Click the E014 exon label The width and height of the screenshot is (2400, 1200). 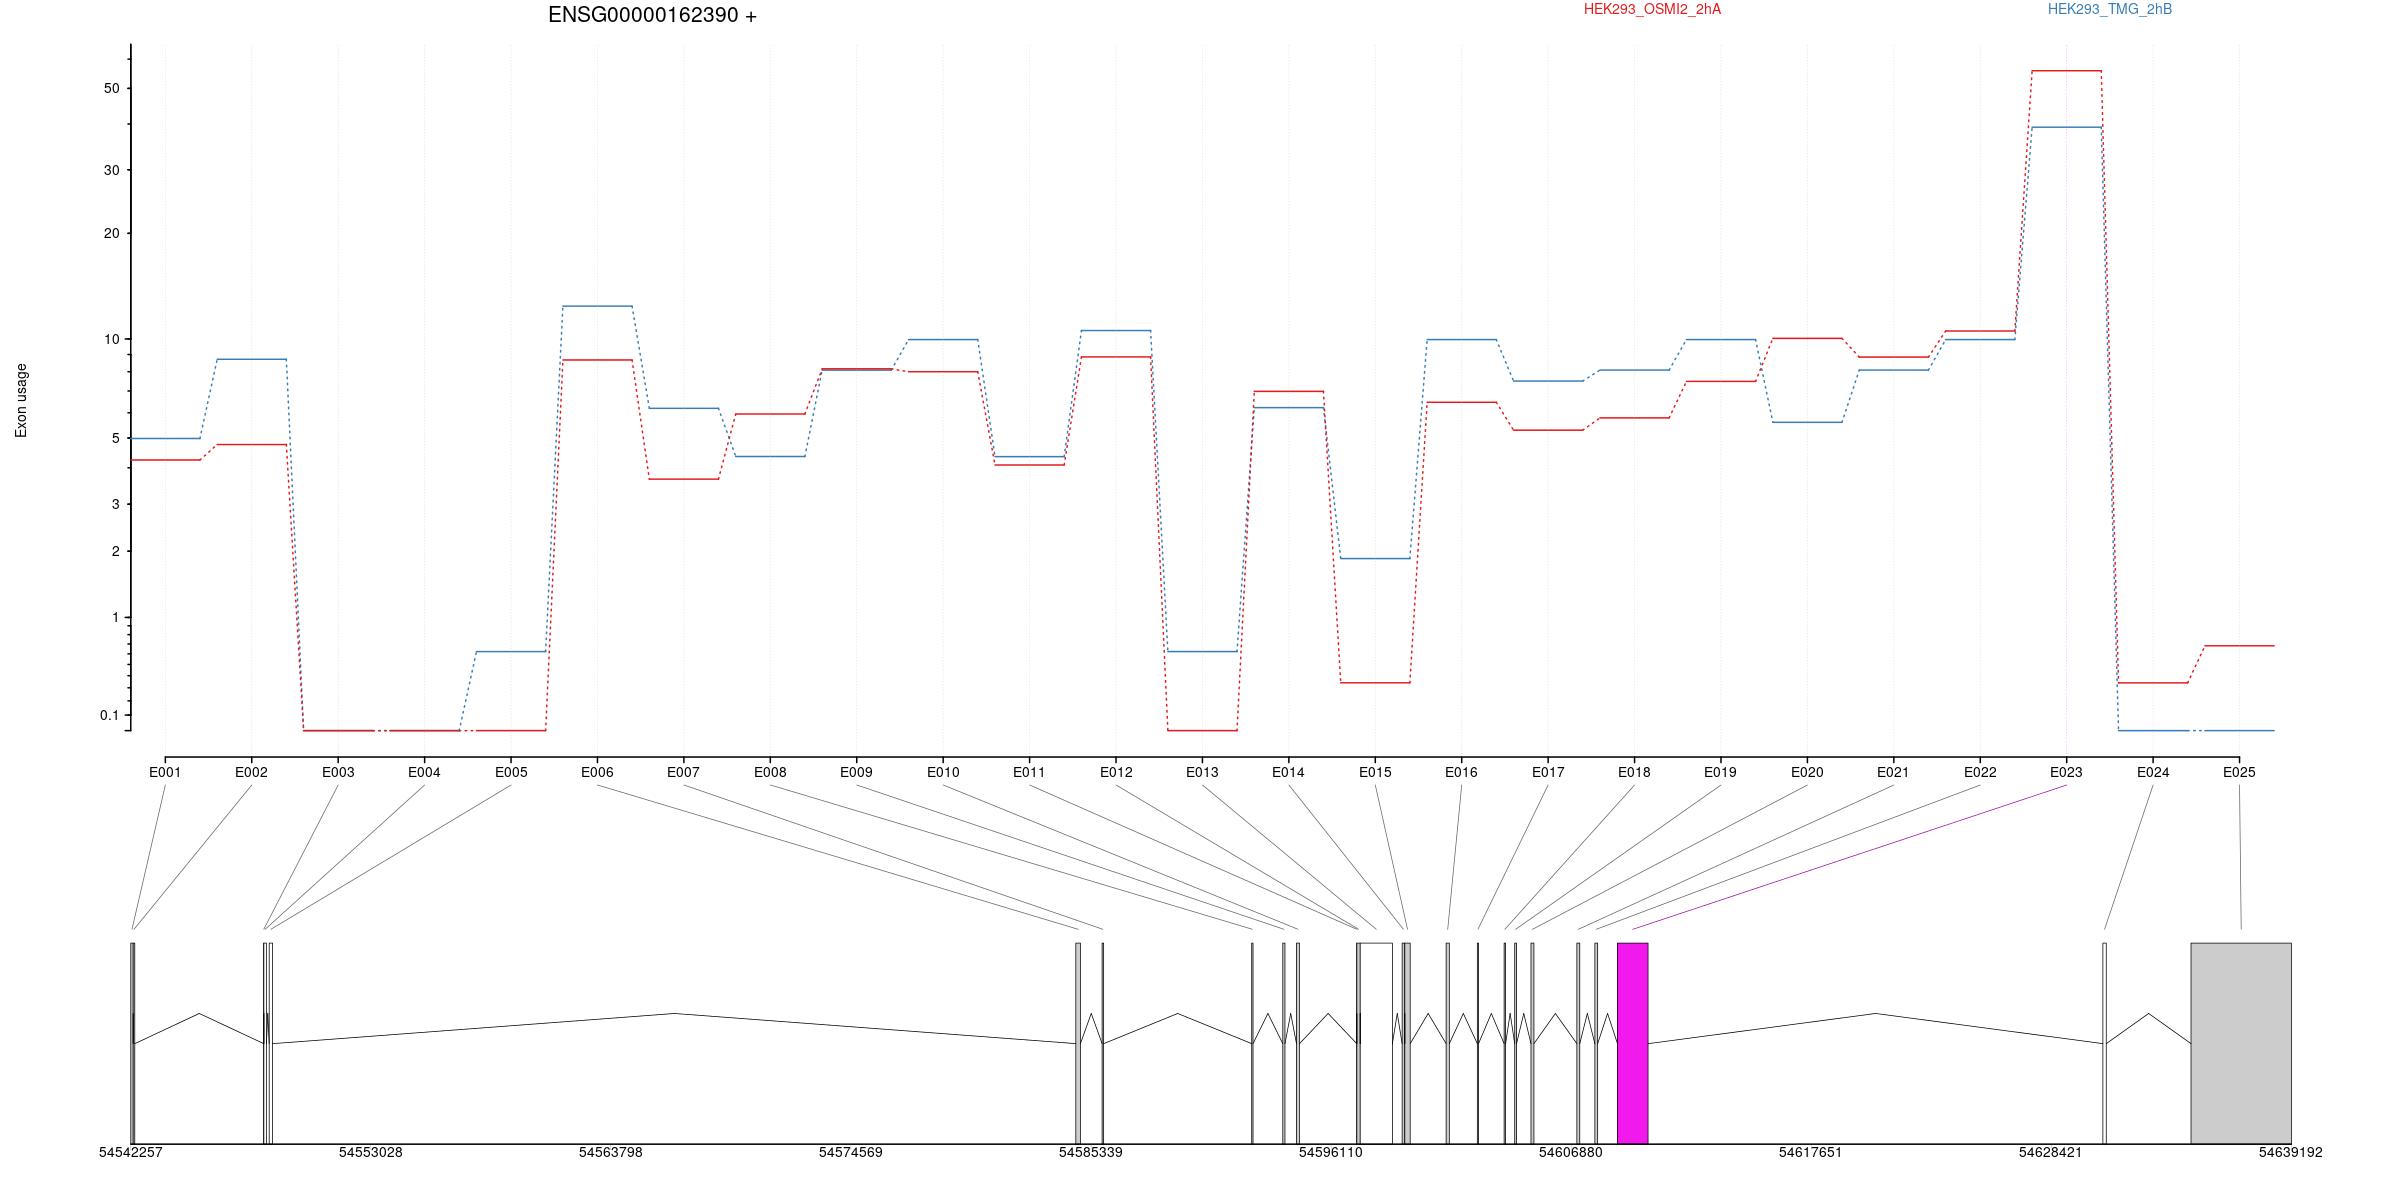(x=1288, y=772)
